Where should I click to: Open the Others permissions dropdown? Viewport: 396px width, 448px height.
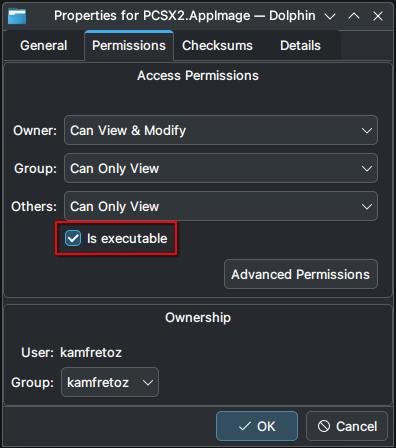tap(221, 206)
